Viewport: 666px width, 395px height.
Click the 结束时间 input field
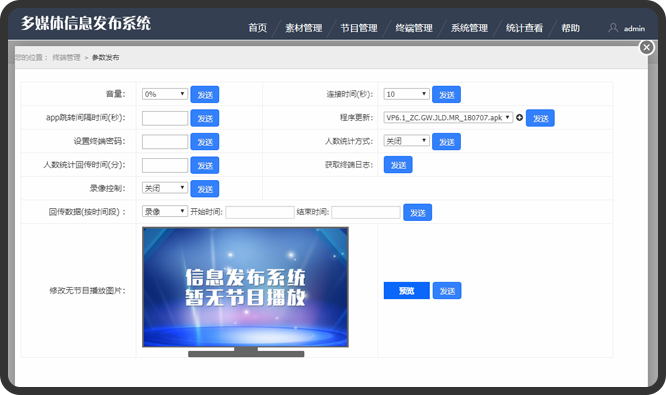coord(366,212)
